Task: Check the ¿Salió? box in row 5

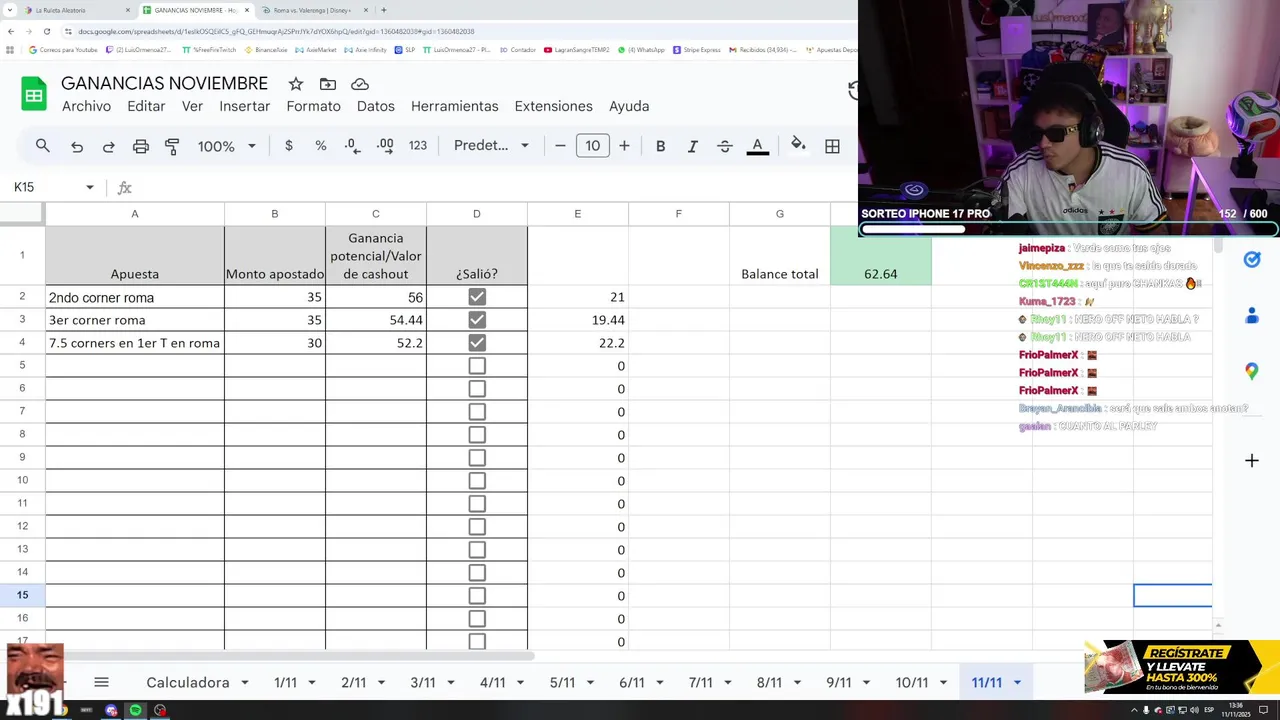Action: click(x=477, y=366)
